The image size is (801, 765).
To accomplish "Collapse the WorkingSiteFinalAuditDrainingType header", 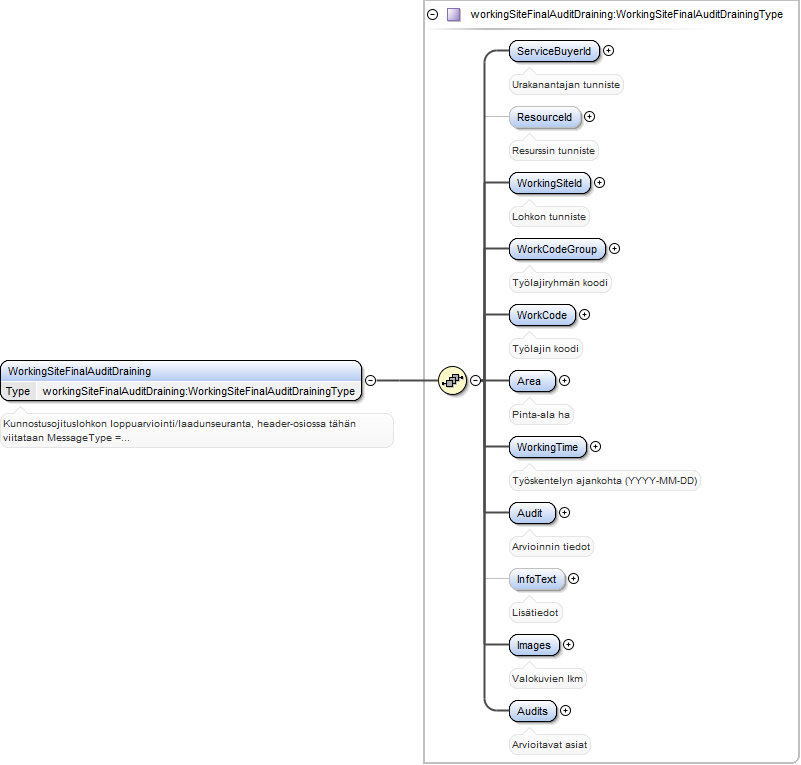I will 433,14.
